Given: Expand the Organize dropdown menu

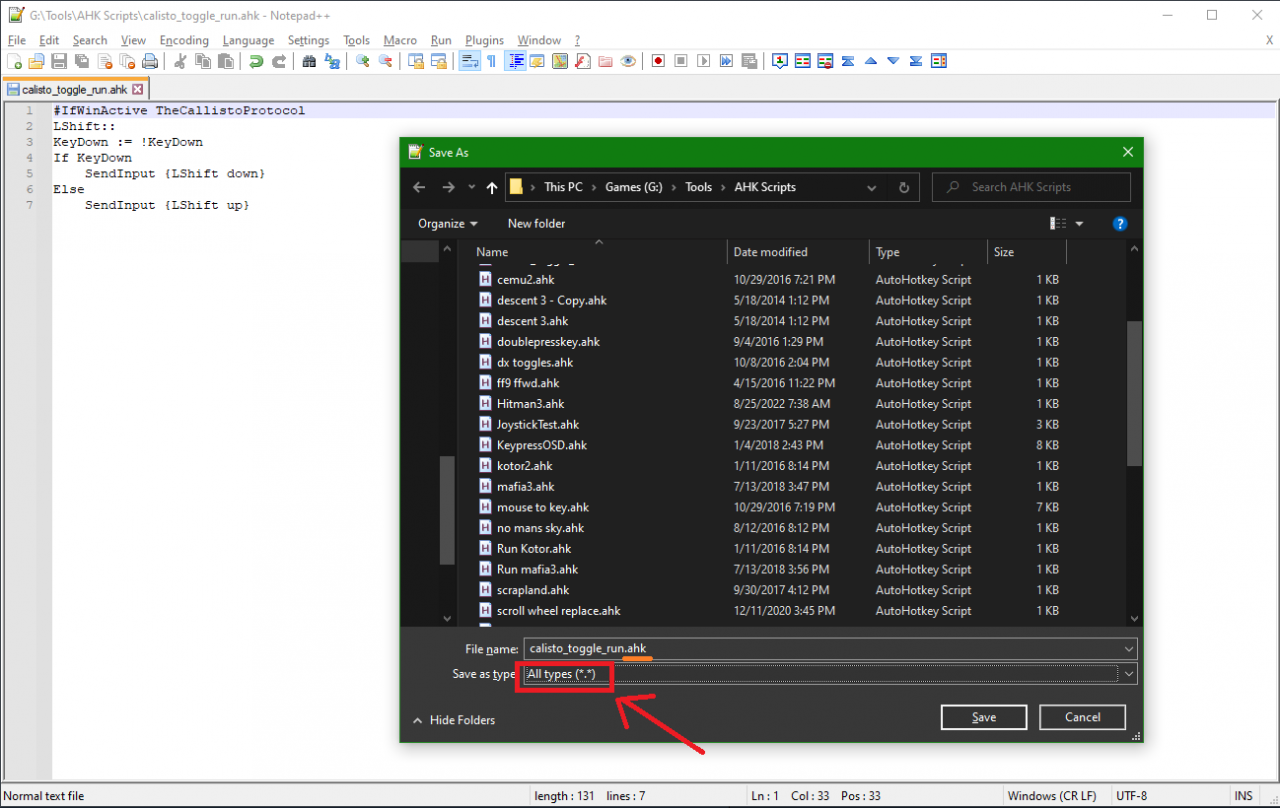Looking at the screenshot, I should pos(447,224).
